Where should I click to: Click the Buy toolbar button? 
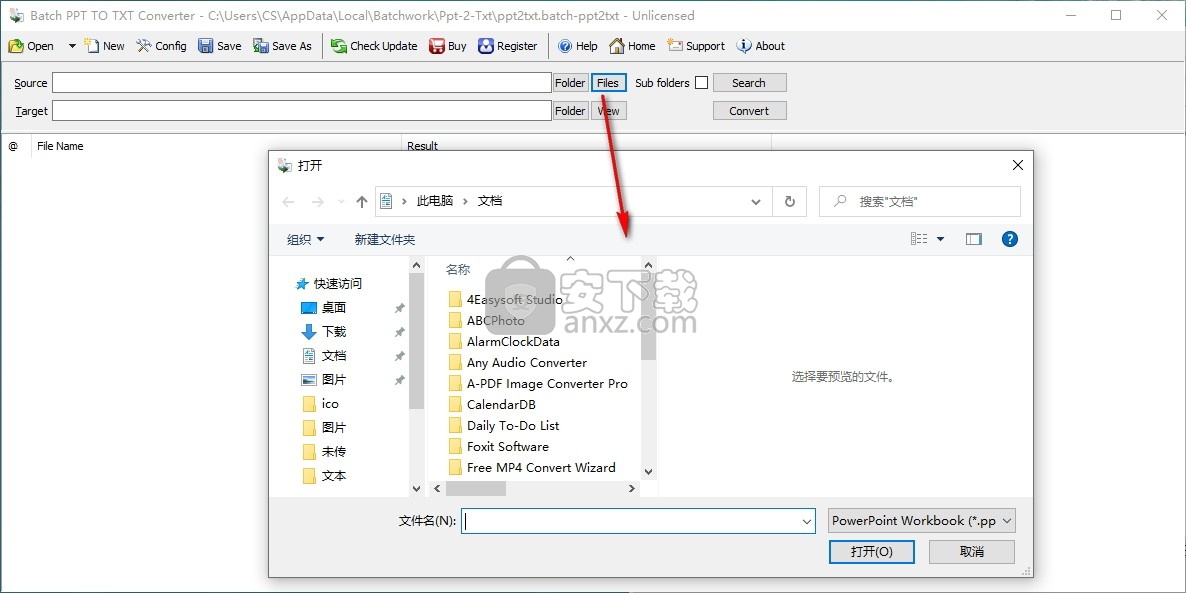point(448,46)
